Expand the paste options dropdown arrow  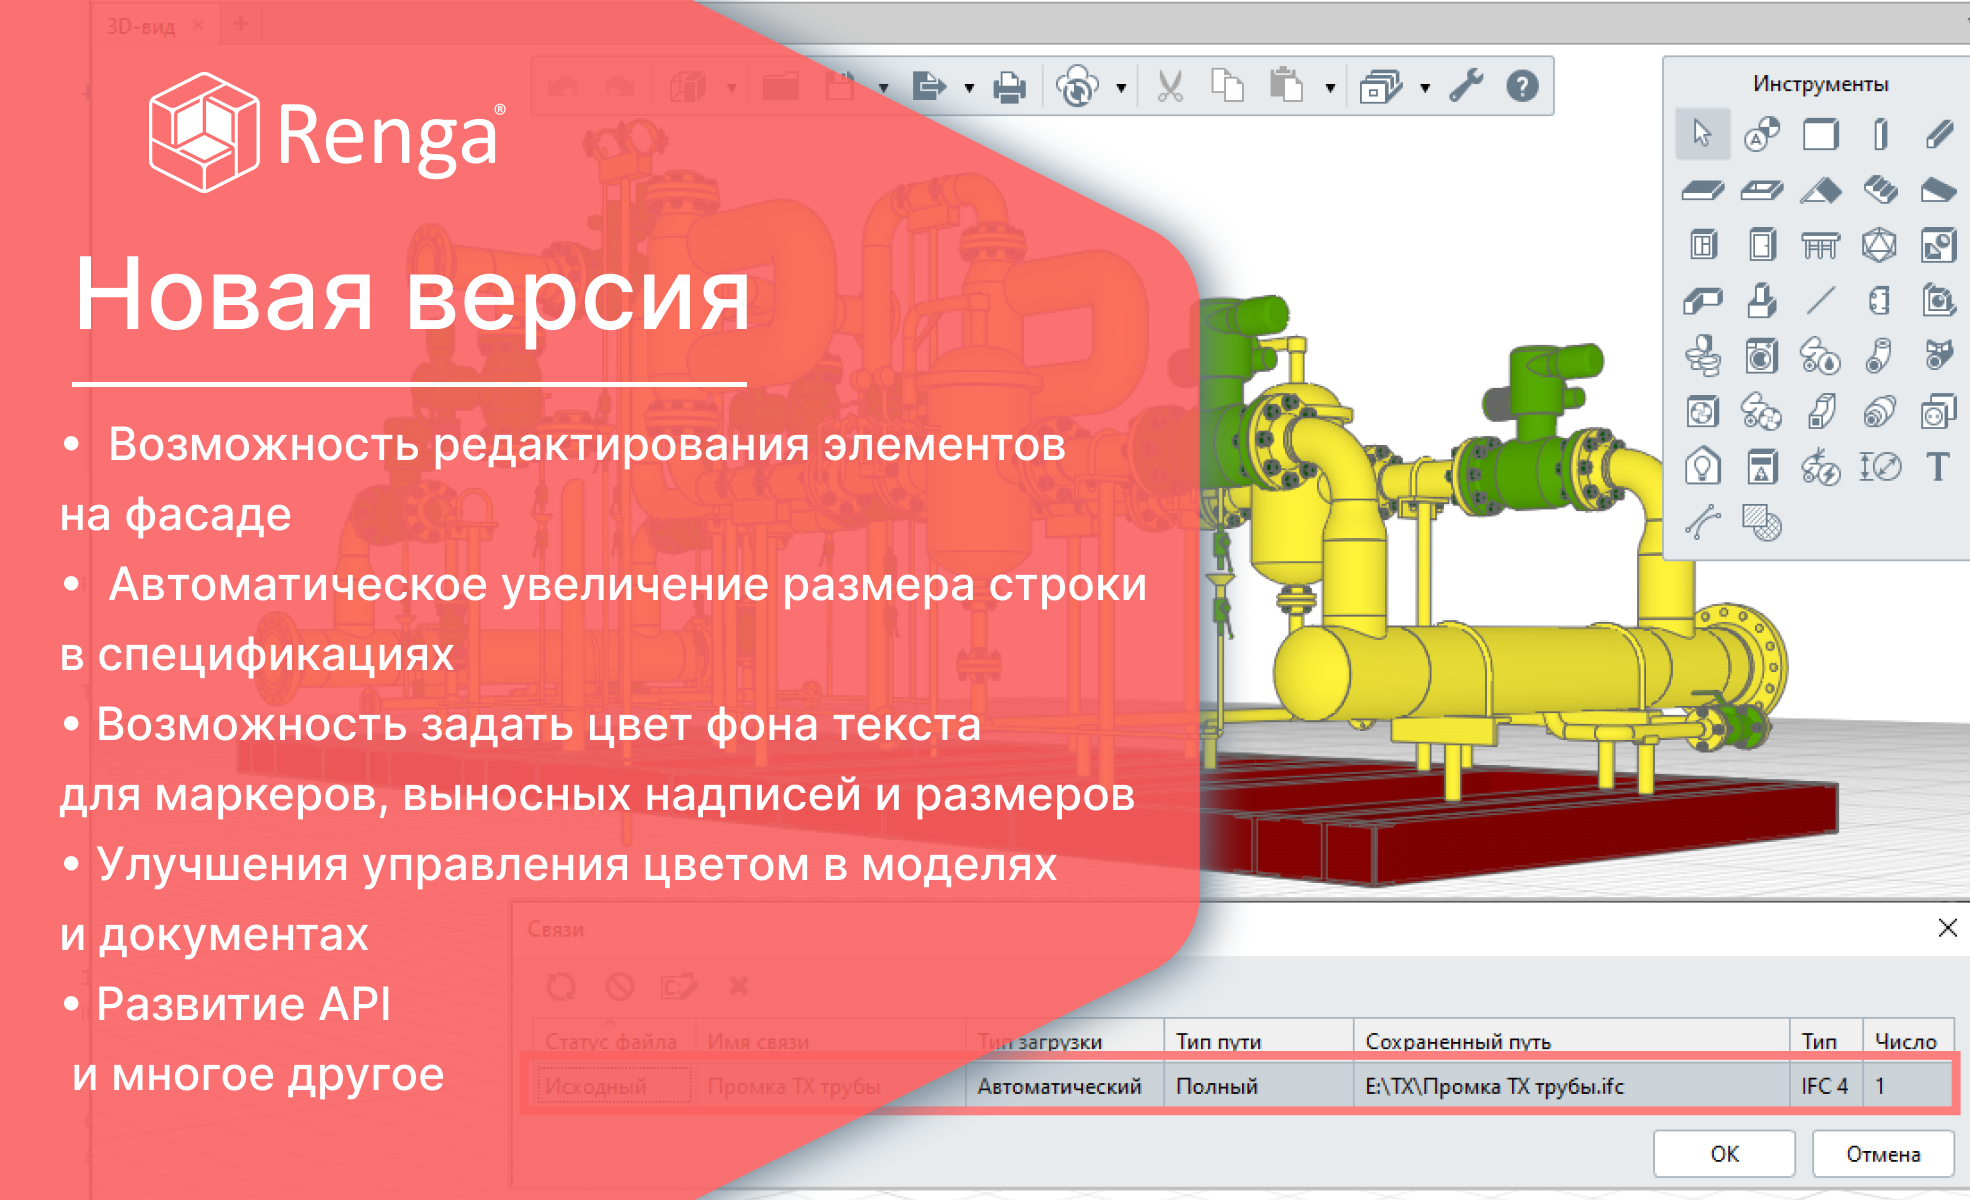[1330, 89]
